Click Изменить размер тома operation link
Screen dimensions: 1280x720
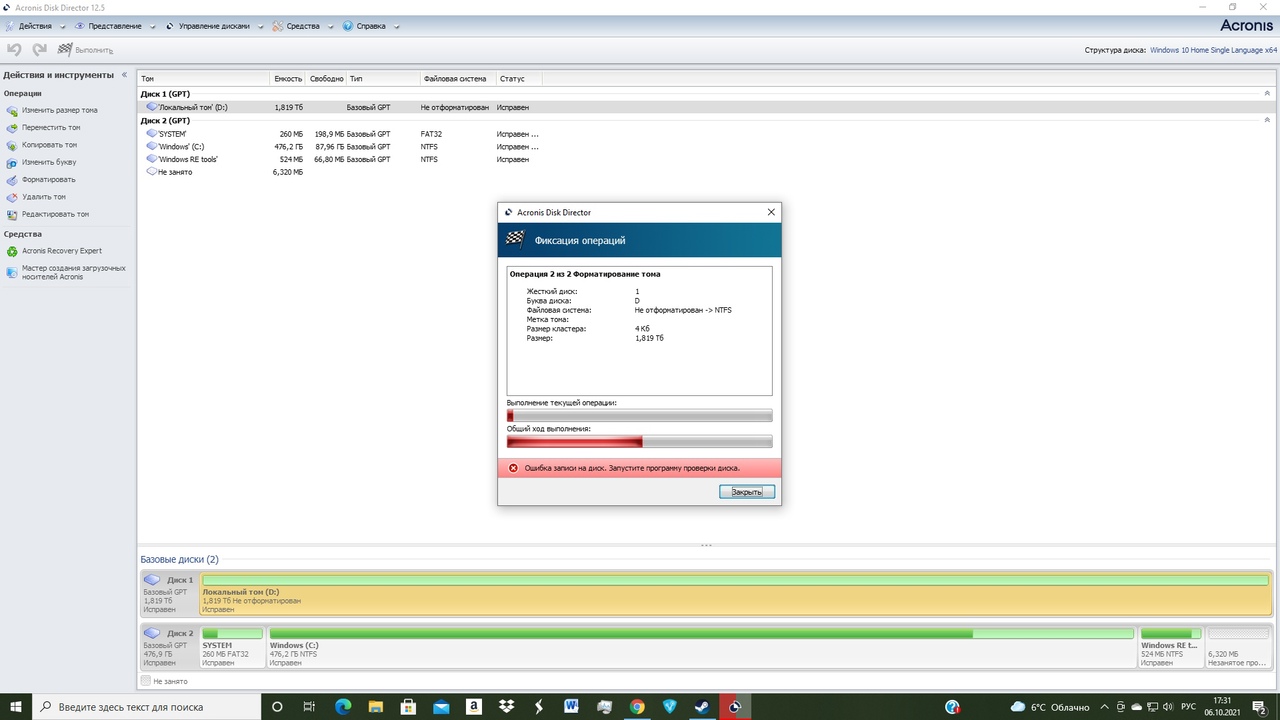coord(60,111)
